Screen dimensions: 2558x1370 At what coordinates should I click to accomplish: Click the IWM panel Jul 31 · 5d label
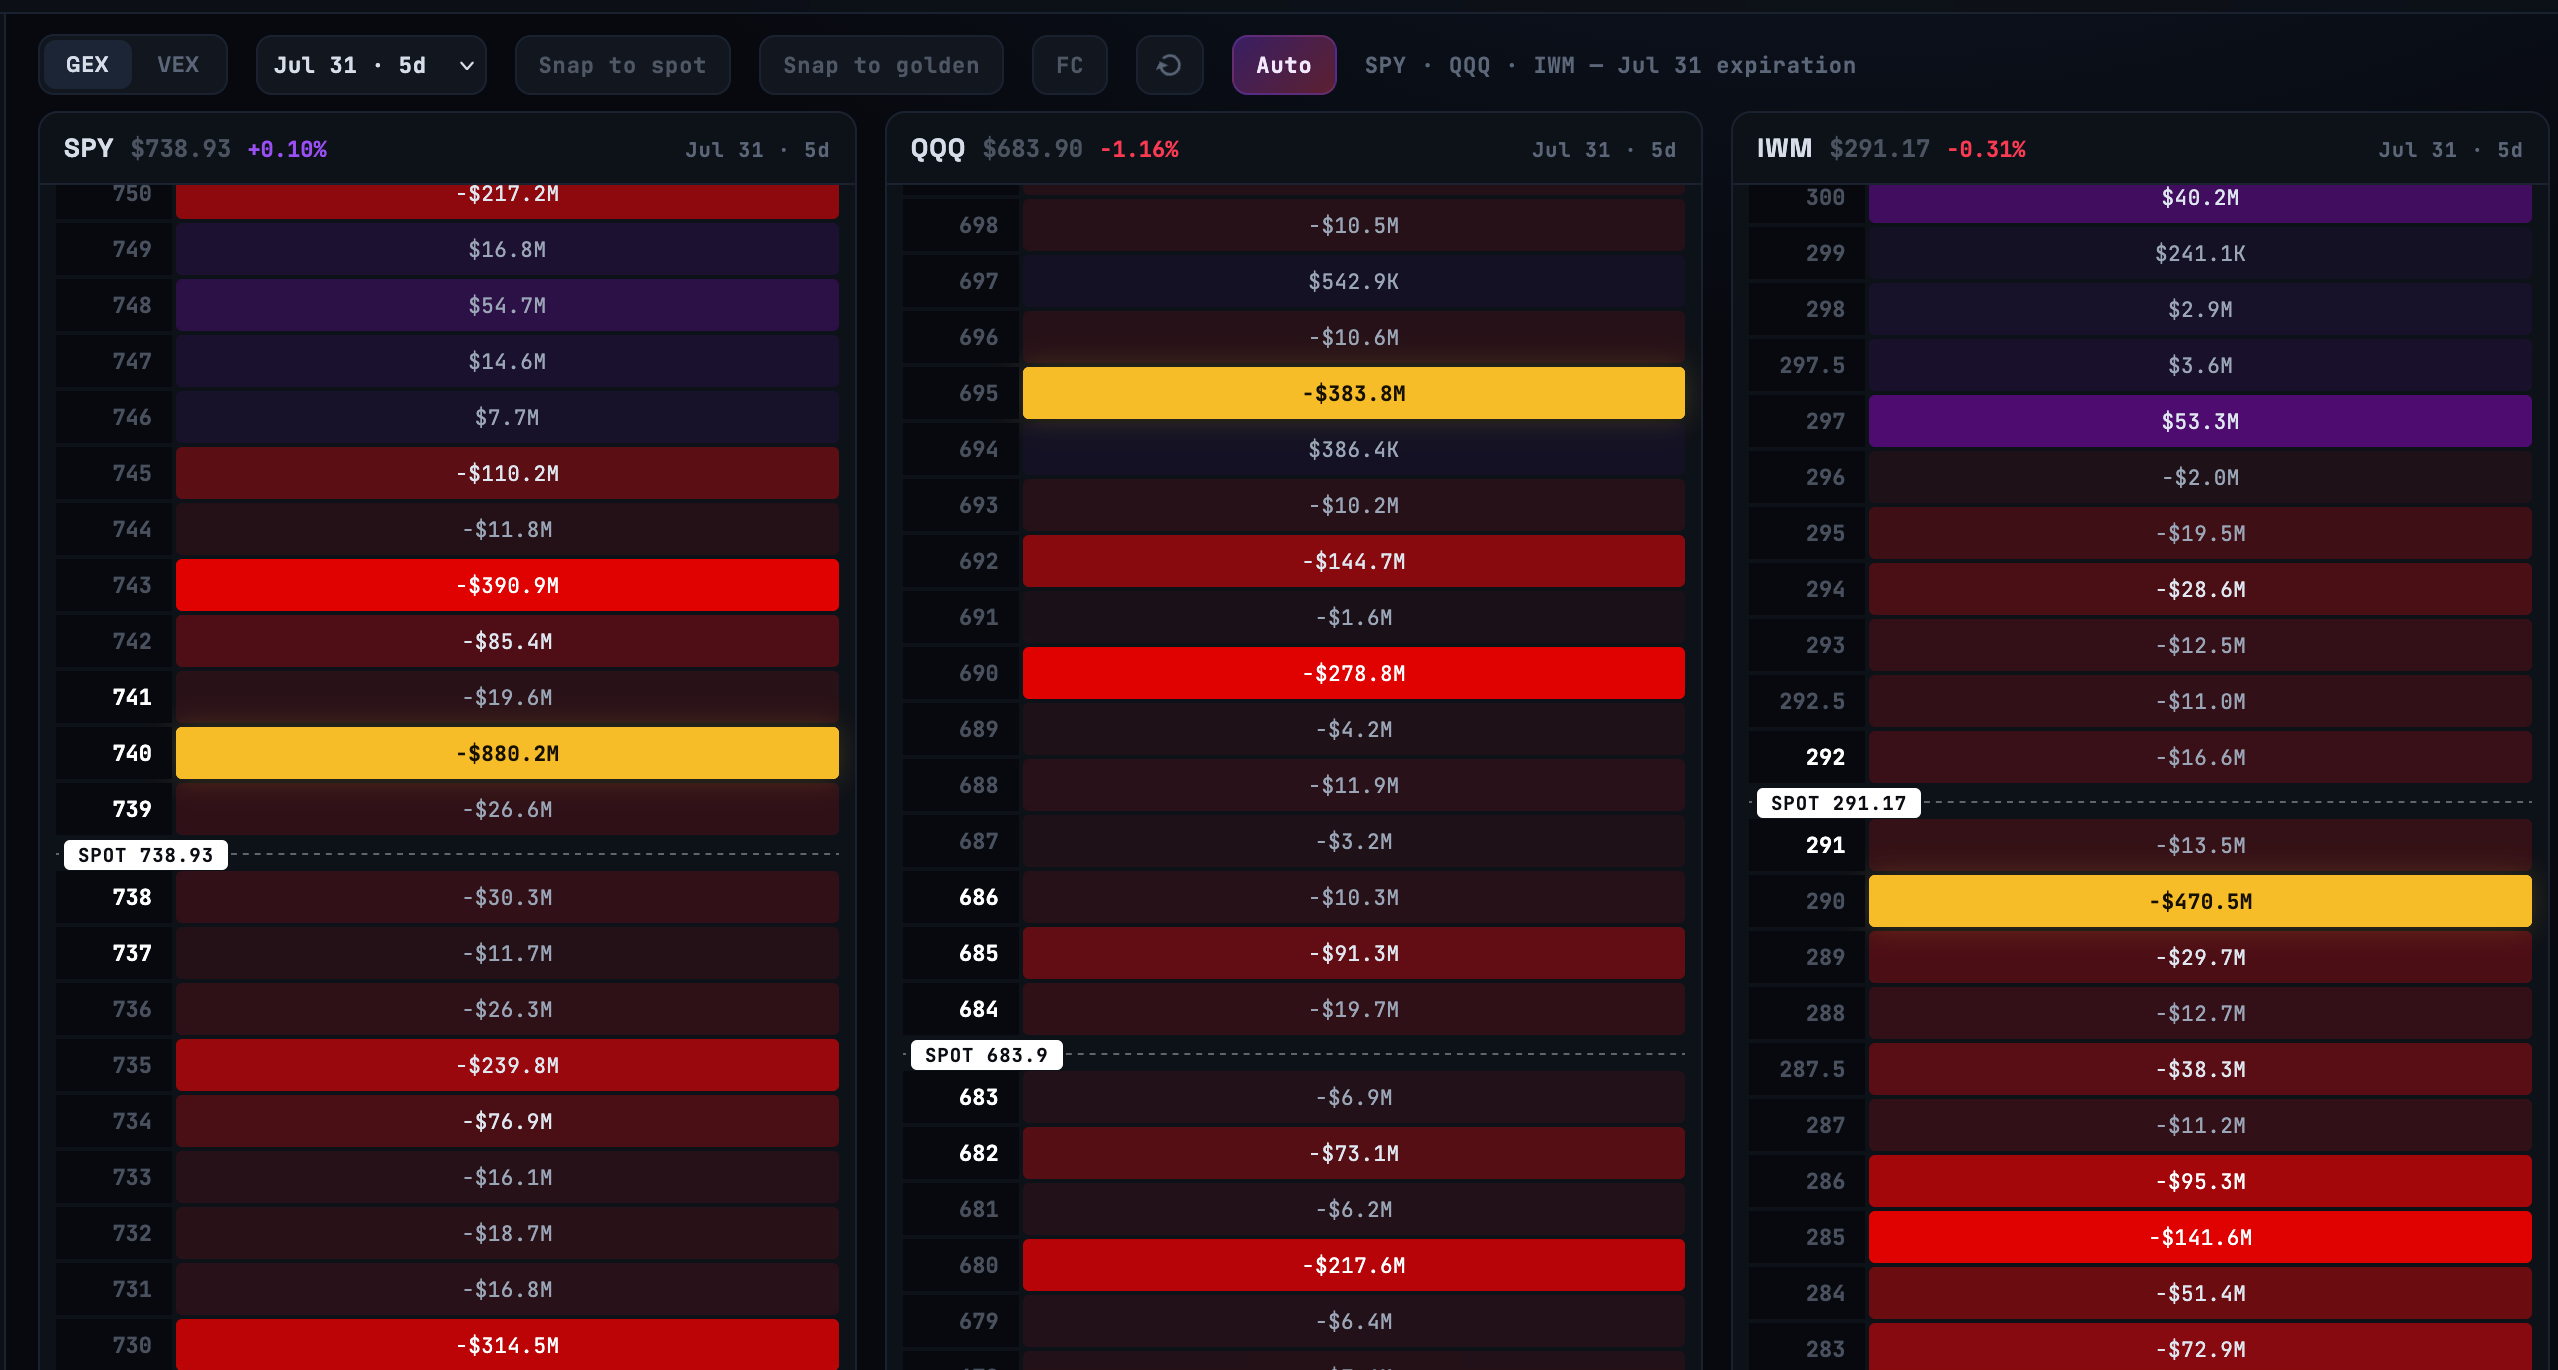(2450, 150)
